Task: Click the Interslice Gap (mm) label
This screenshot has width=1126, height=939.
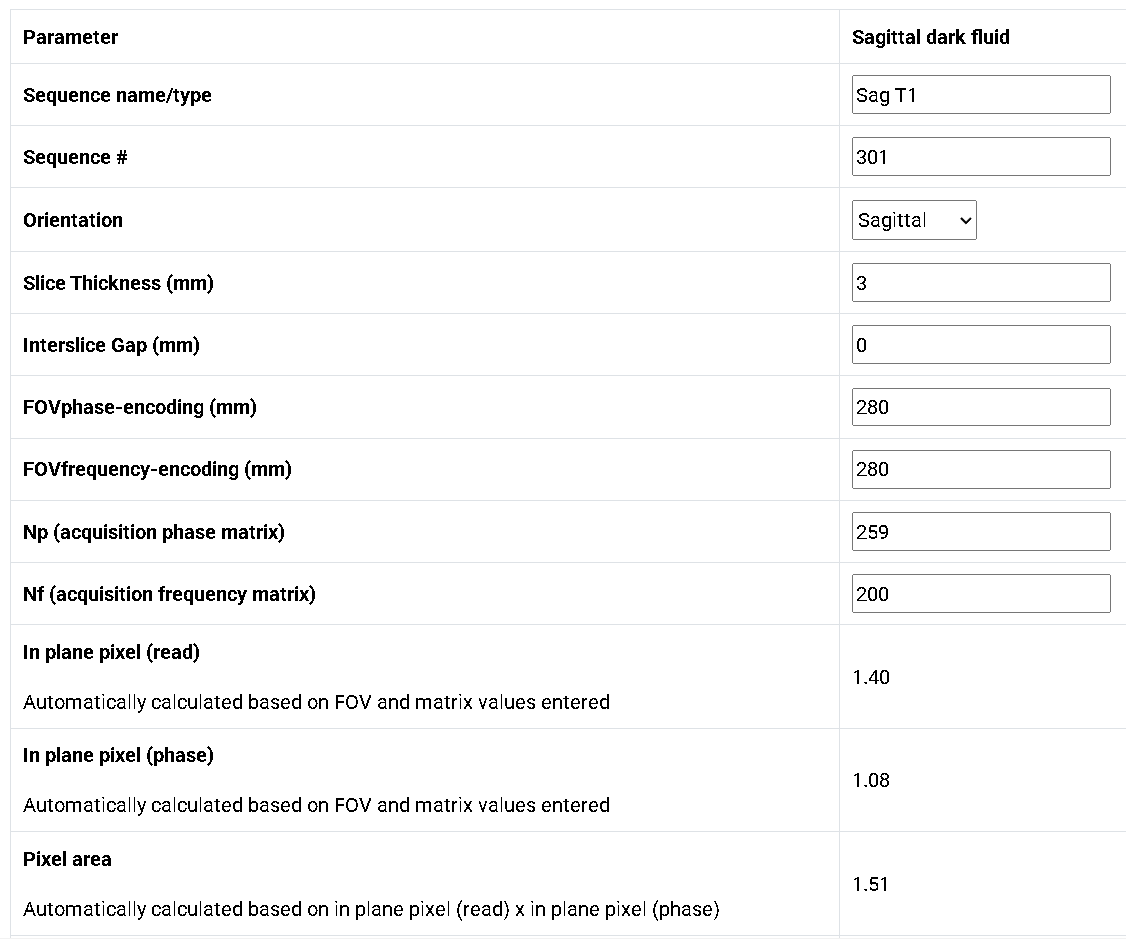Action: pos(111,345)
